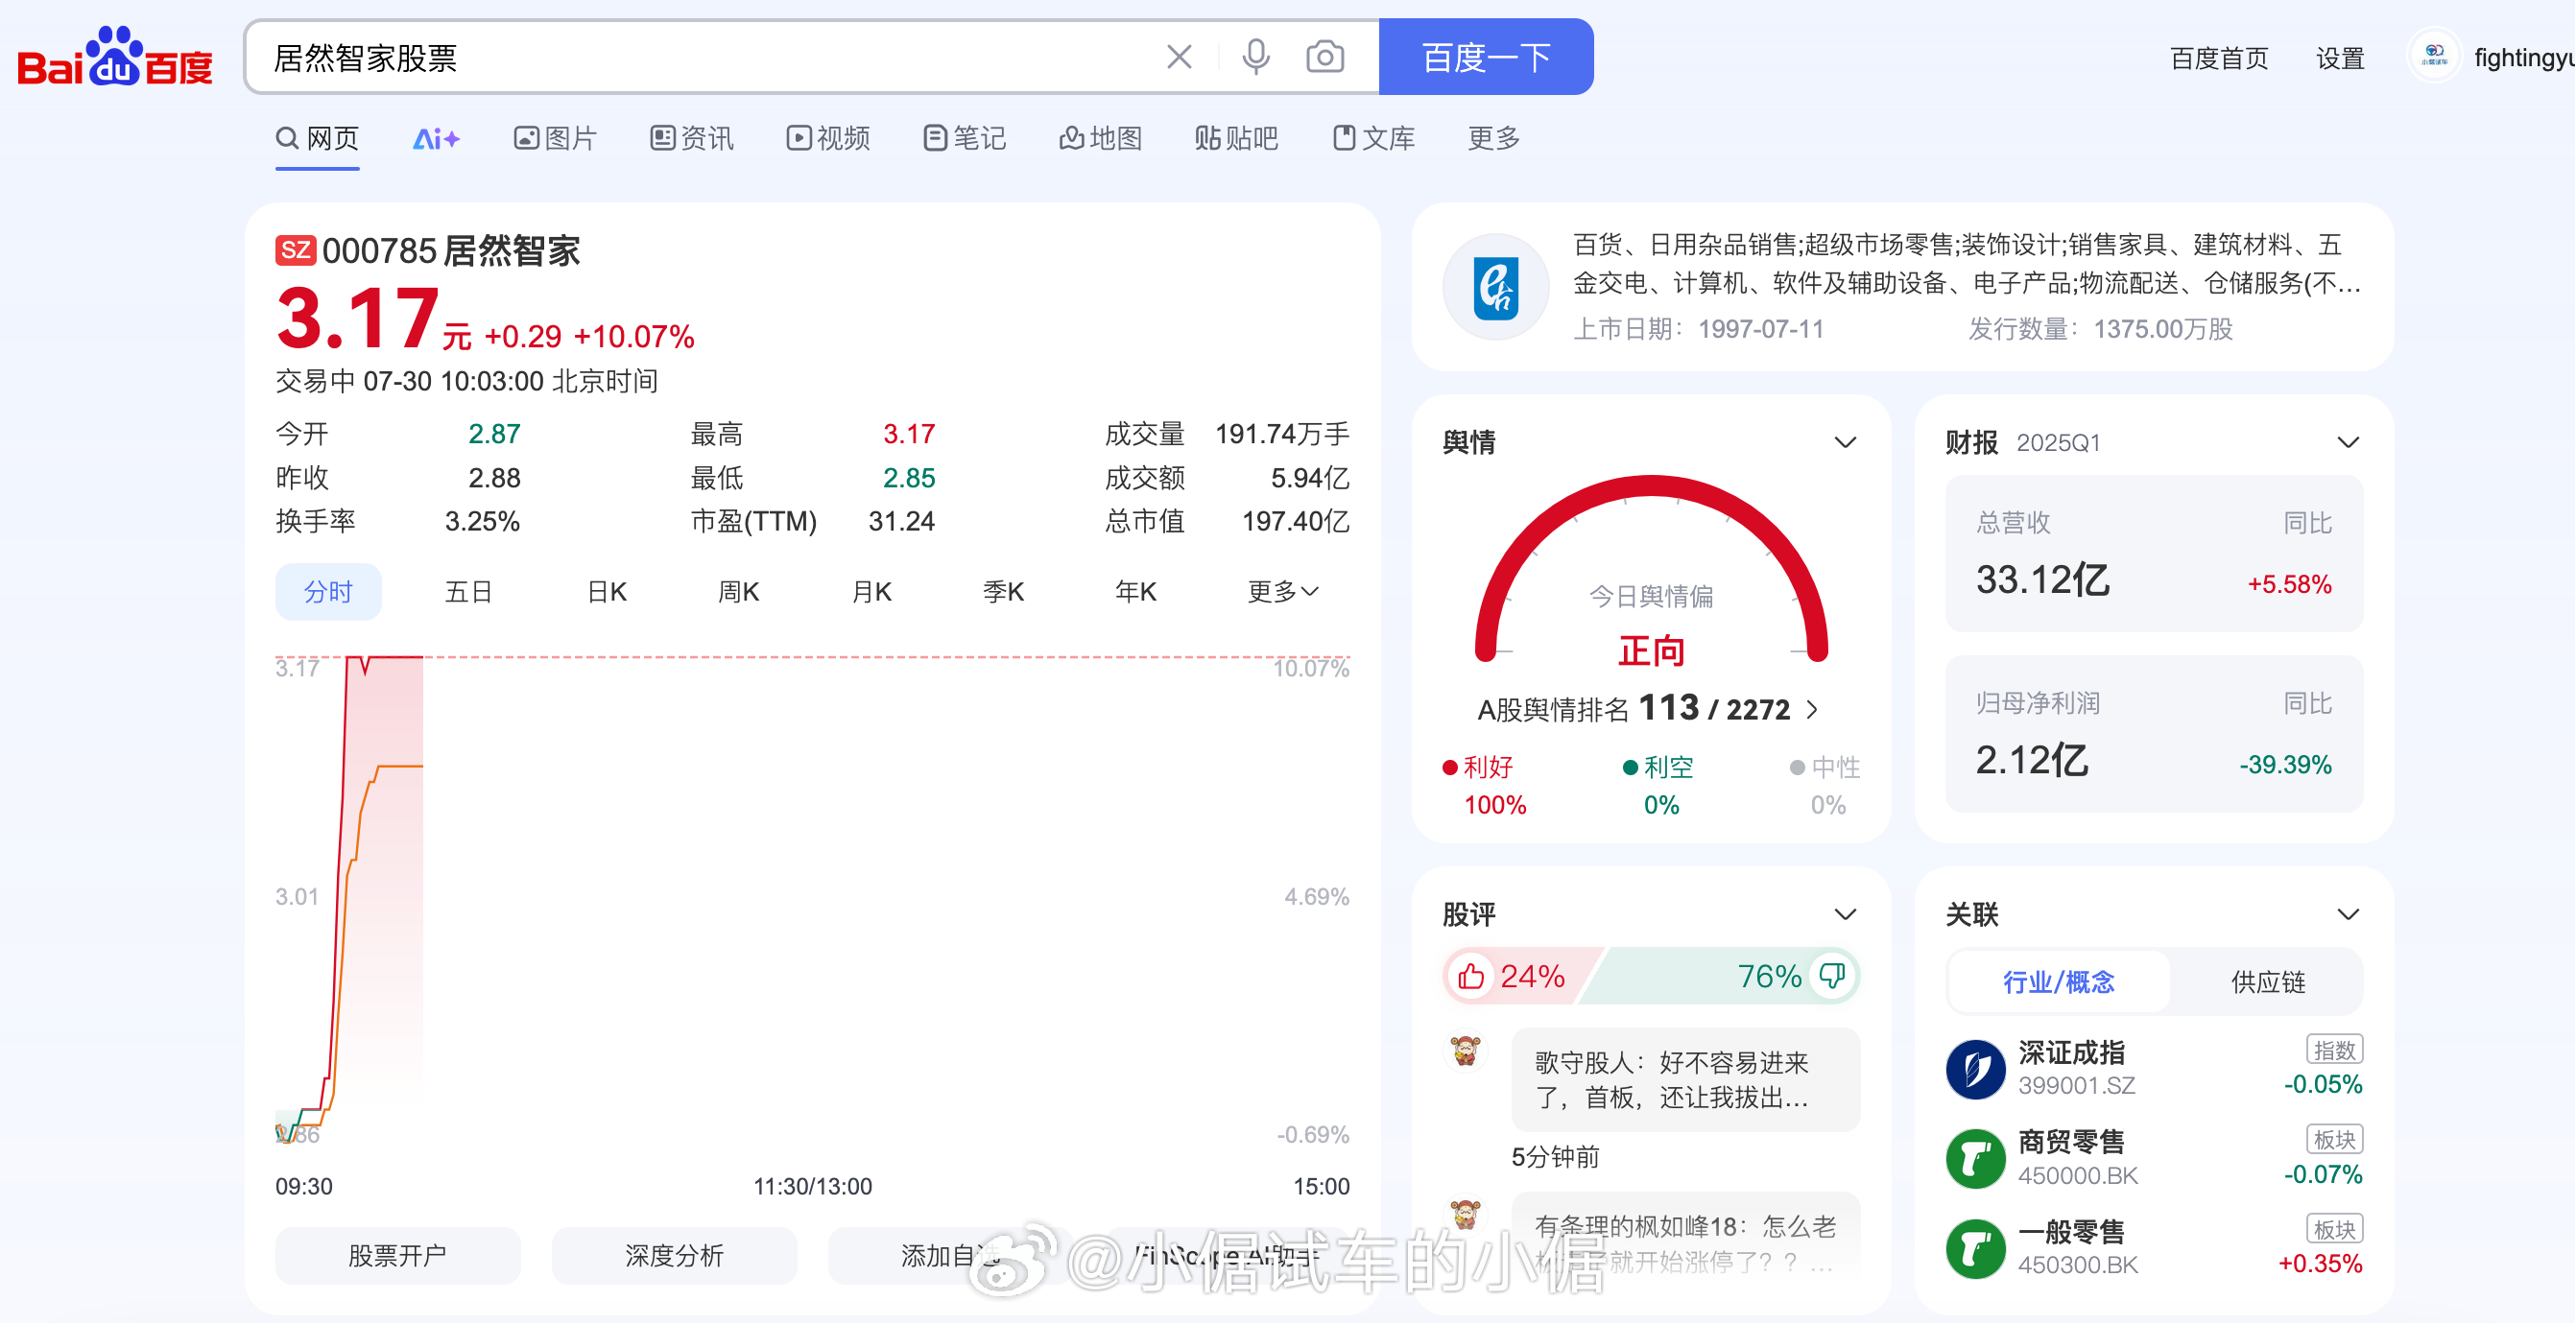Switch to the 地图 tab
2576x1324 pixels.
click(1101, 138)
